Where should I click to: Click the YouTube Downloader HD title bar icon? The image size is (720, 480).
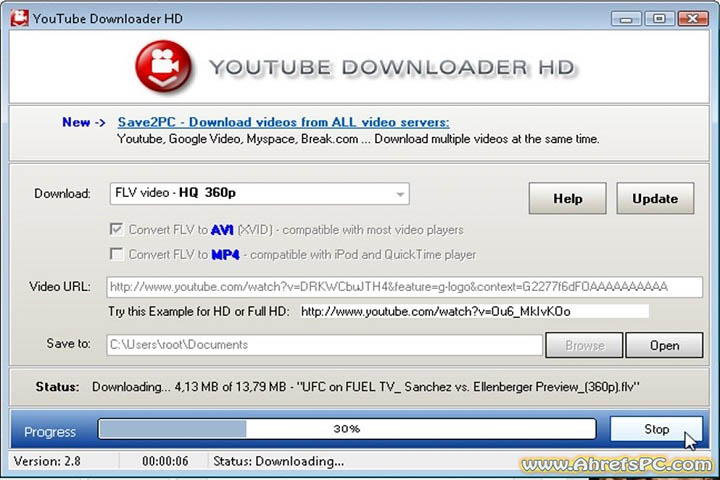[19, 18]
